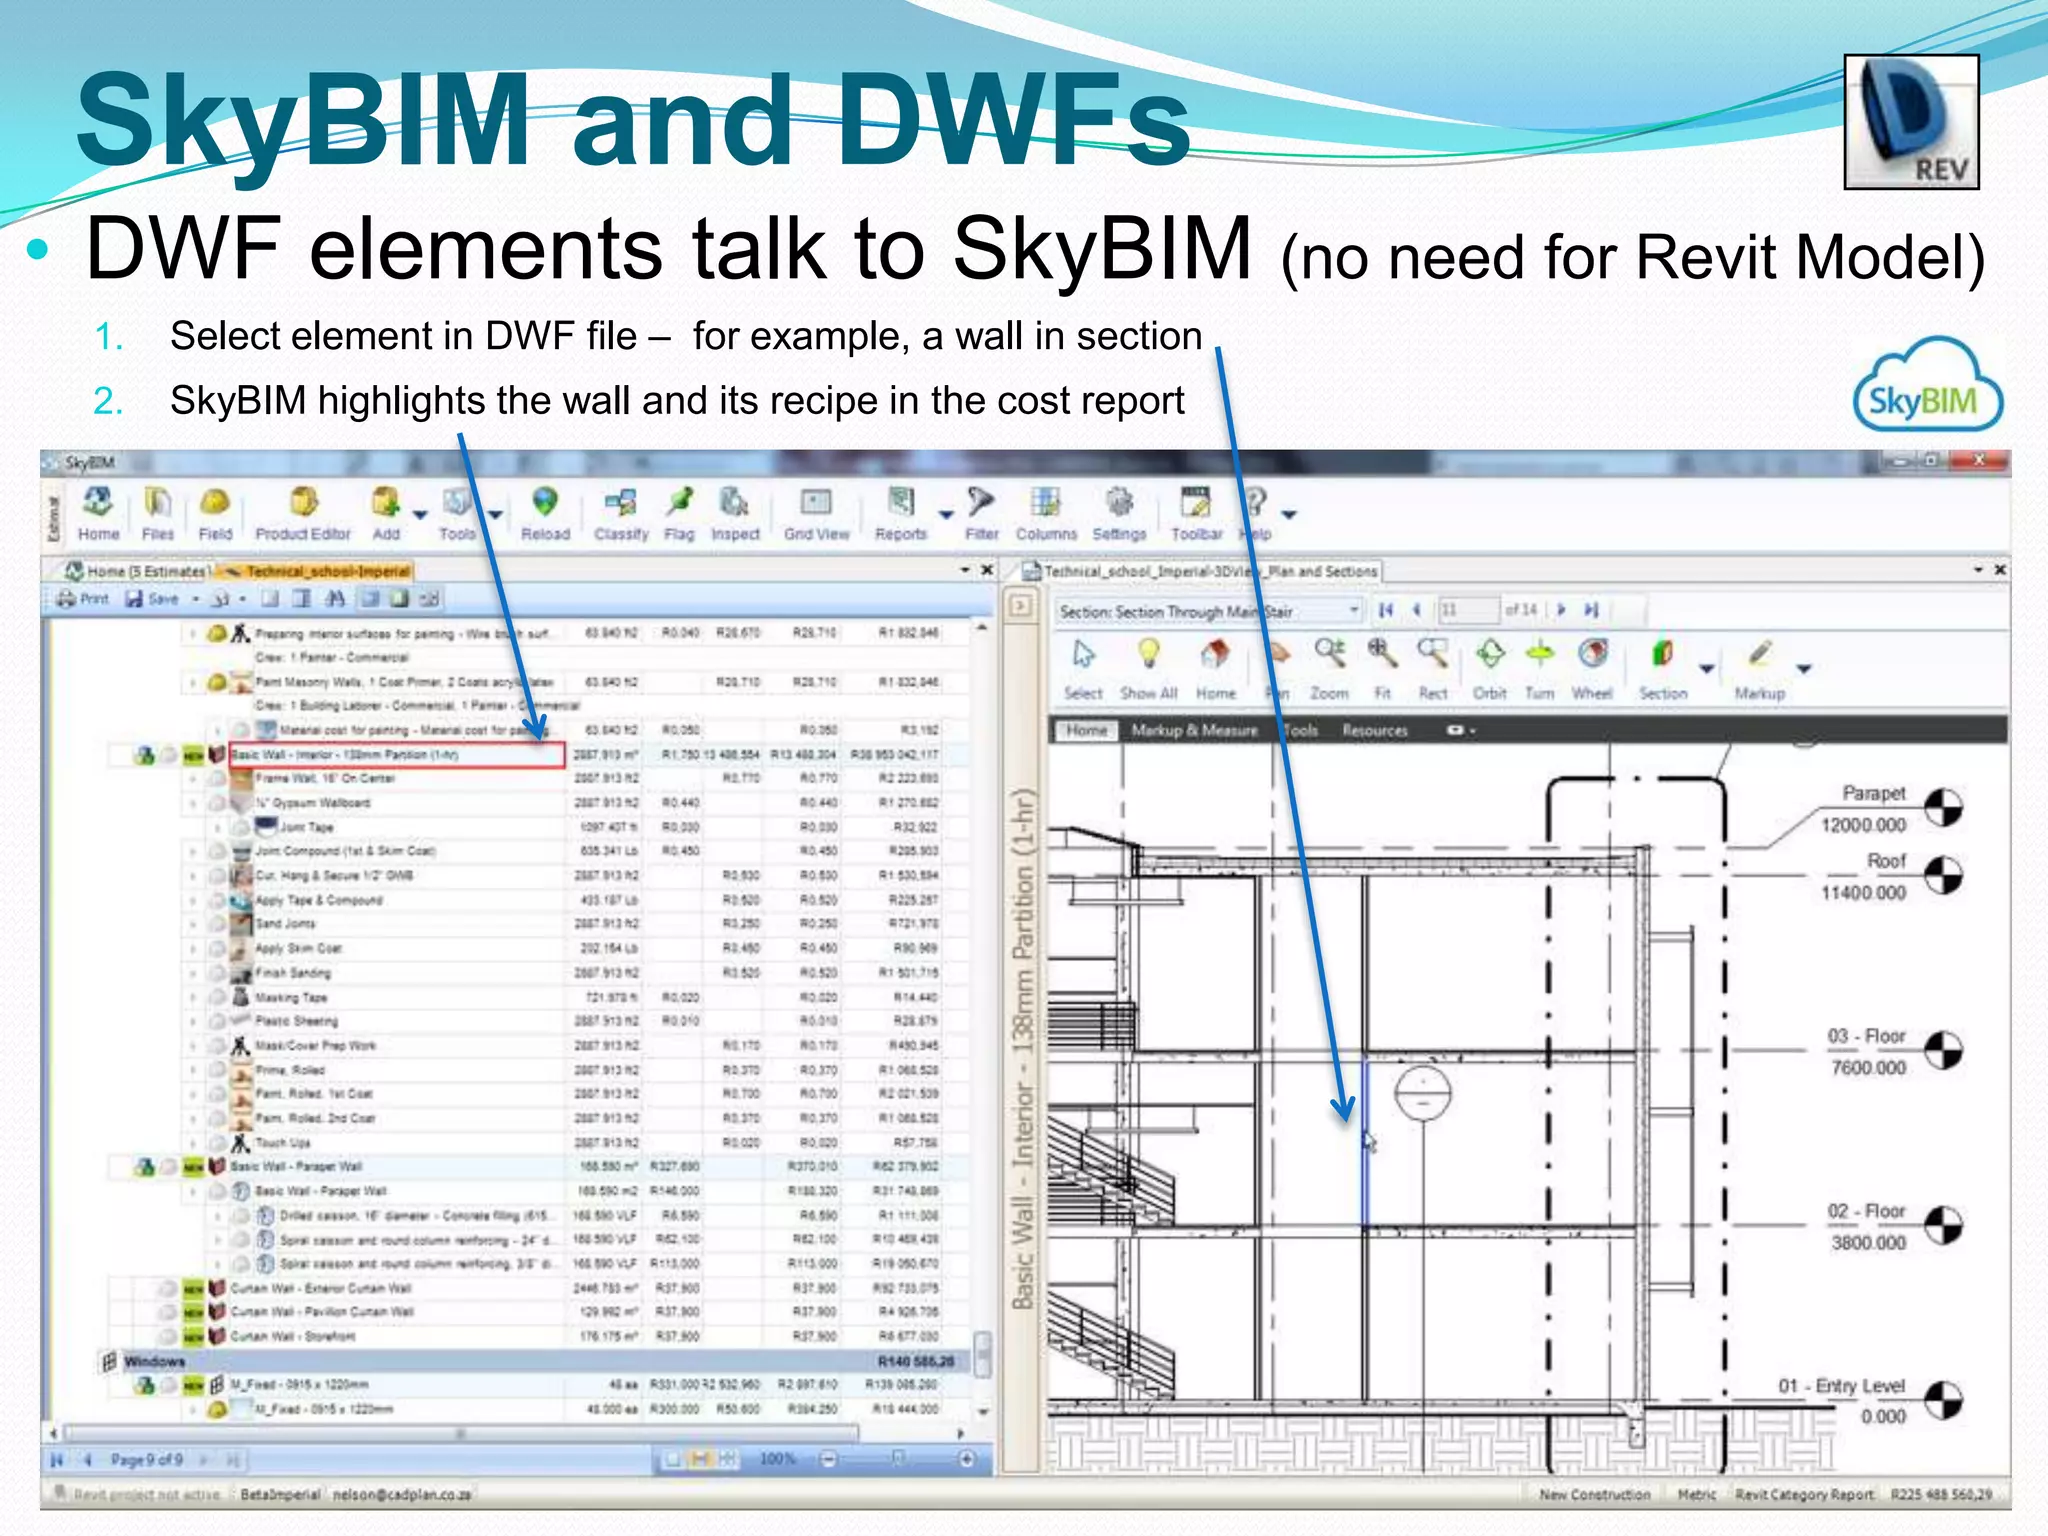Expand the Gypsum Wallboard row
The width and height of the screenshot is (2048, 1536).
pos(193,803)
